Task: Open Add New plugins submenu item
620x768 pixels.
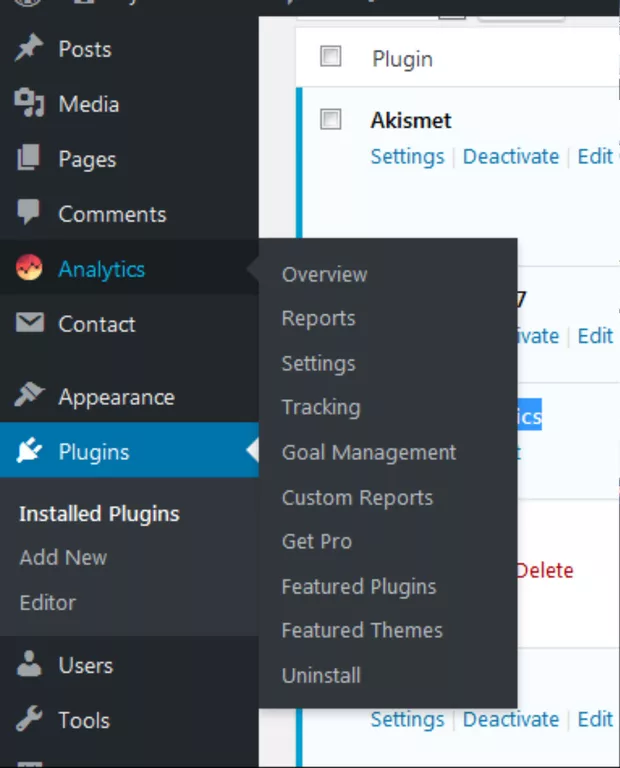Action: 63,558
